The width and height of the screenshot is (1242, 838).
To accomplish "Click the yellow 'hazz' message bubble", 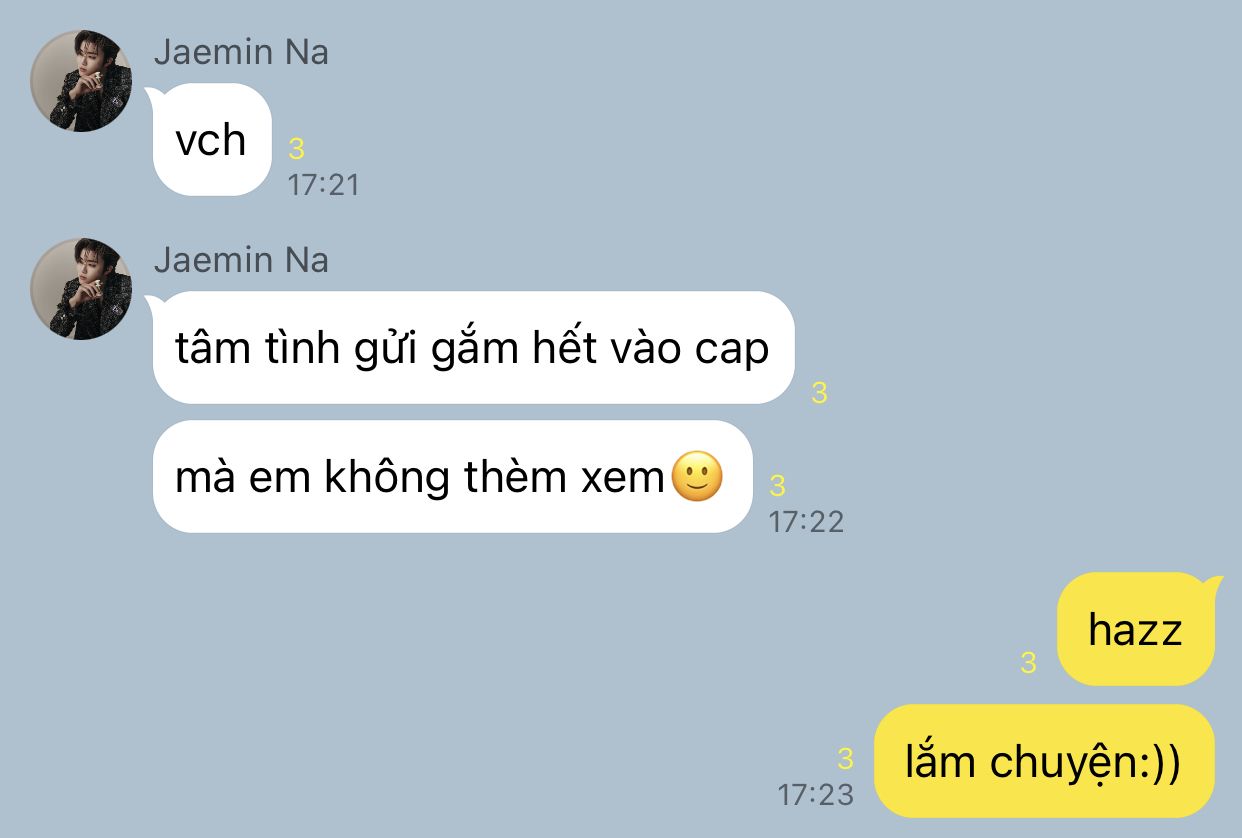I will [x=1136, y=629].
